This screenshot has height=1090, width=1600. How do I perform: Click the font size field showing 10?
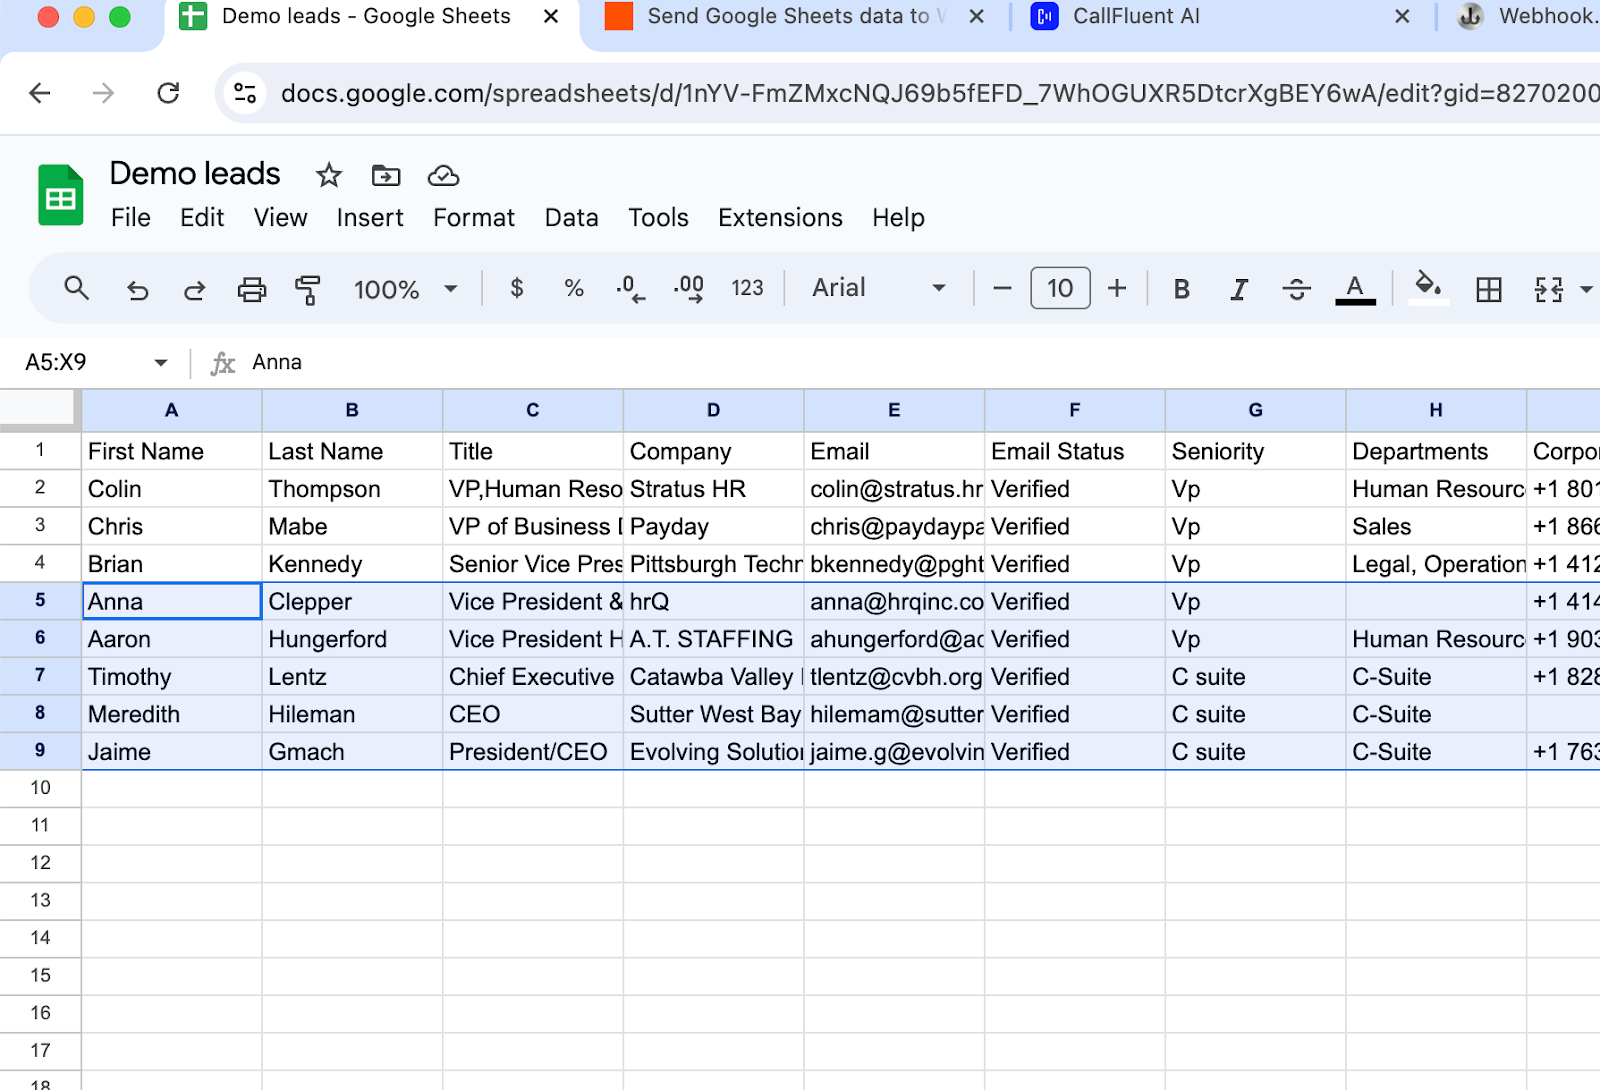point(1060,288)
